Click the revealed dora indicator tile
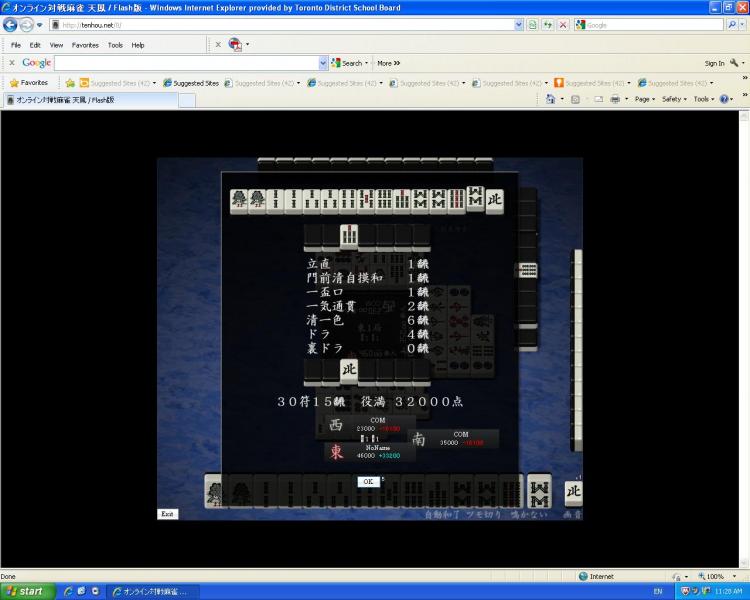 (349, 237)
